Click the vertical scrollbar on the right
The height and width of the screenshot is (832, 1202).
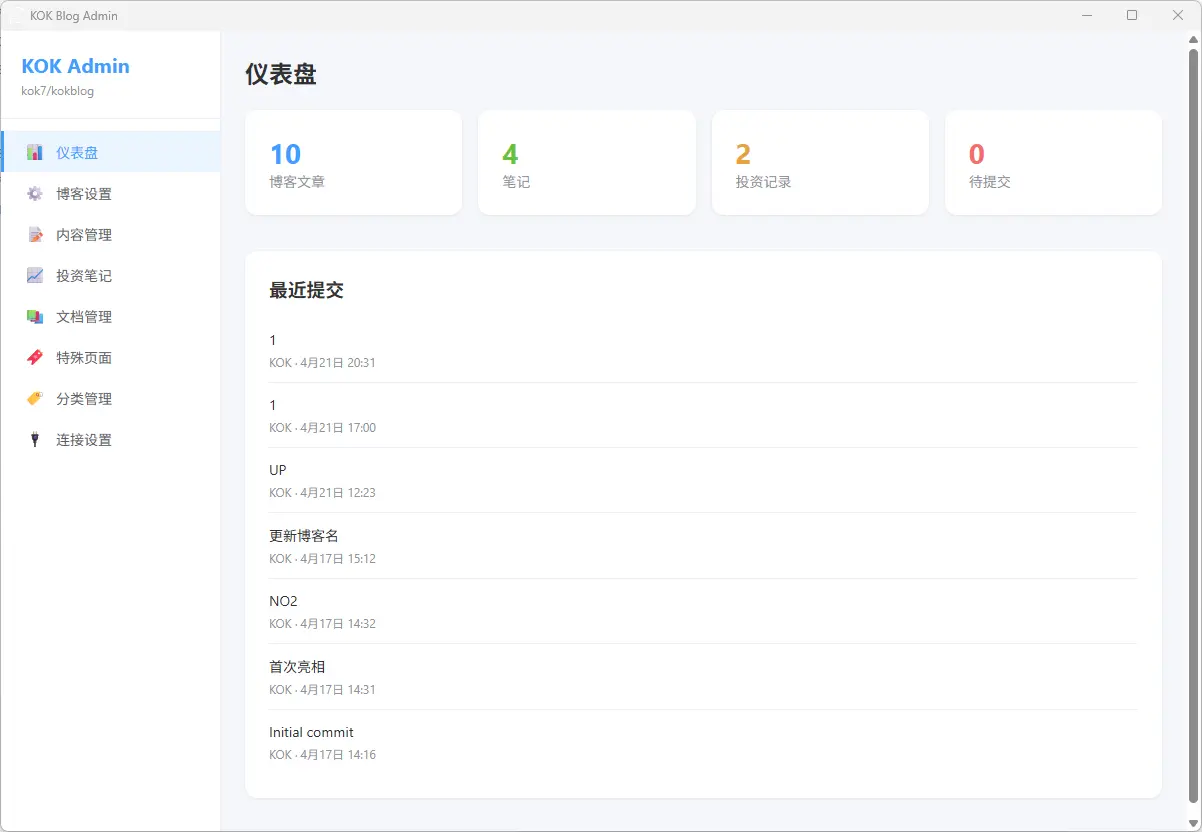1193,420
